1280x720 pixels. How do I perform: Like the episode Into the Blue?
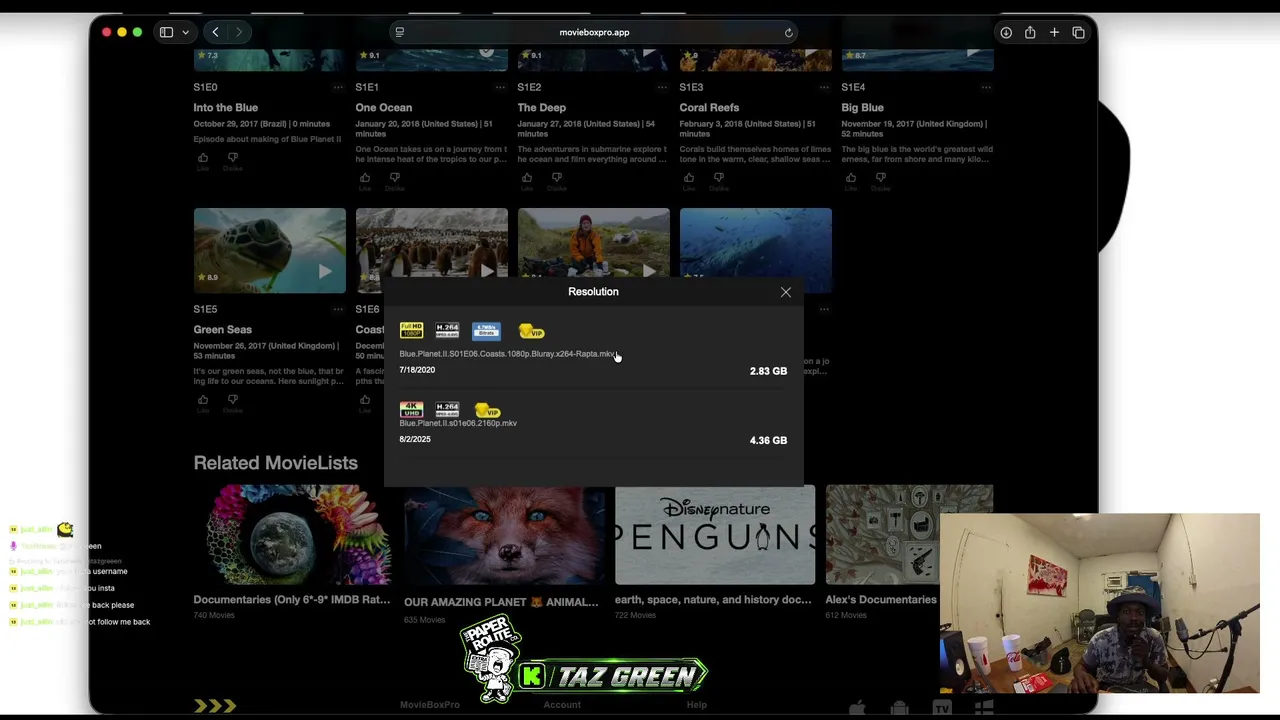coord(203,160)
